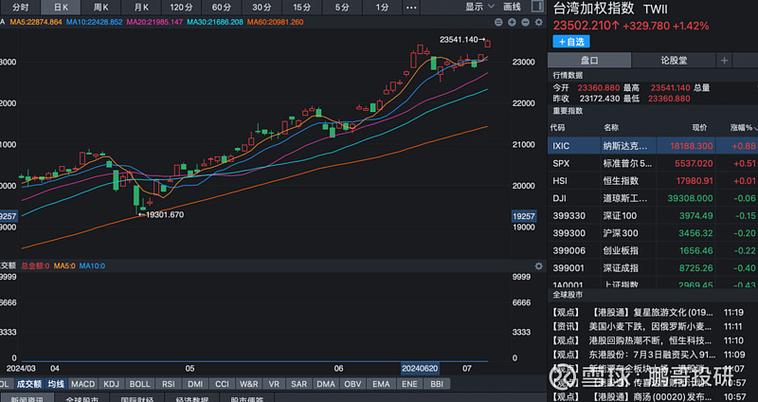Open the more timeframes ellipsis menu
This screenshot has height=402, width=758.
(x=411, y=7)
